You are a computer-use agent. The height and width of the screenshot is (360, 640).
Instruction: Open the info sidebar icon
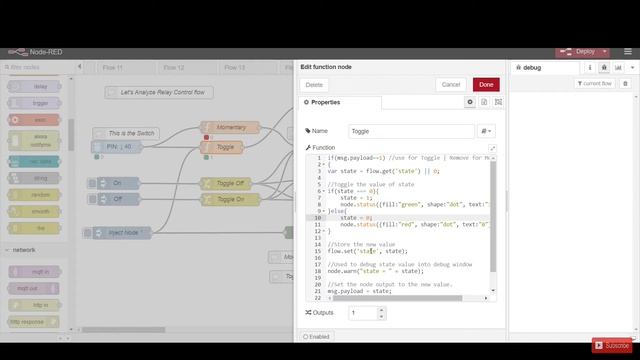[x=590, y=68]
